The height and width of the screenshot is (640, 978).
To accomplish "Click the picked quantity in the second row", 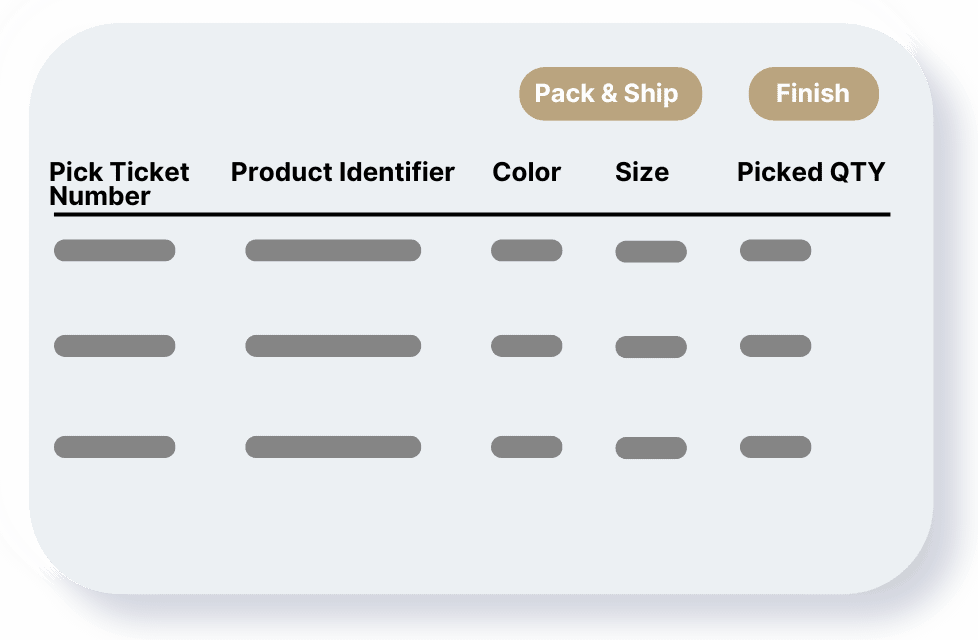I will coord(775,345).
